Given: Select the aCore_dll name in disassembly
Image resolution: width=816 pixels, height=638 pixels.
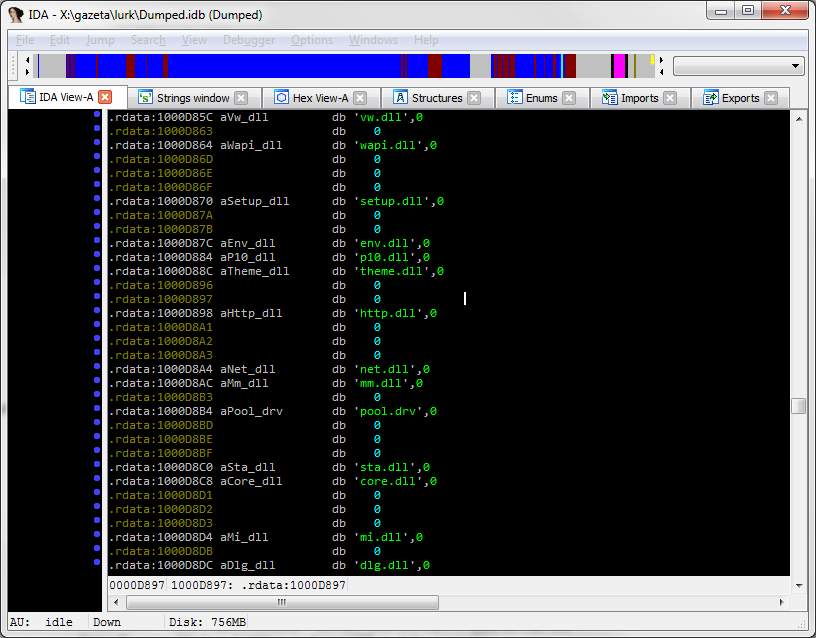Looking at the screenshot, I should [251, 481].
